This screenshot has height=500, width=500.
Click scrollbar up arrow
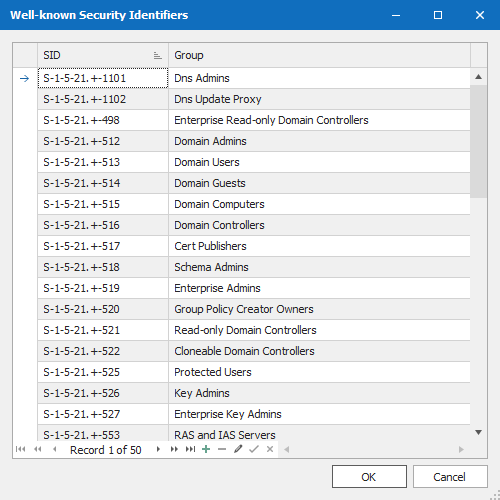click(x=479, y=77)
